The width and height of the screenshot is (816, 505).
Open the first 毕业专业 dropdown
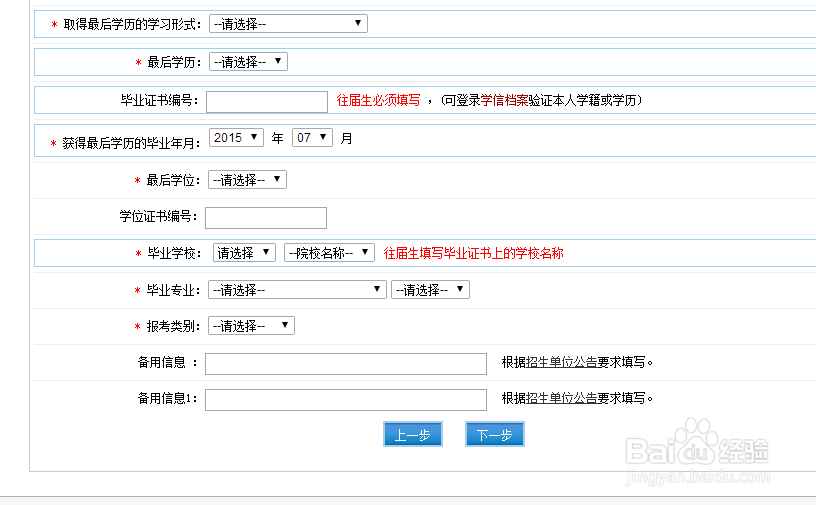click(297, 289)
